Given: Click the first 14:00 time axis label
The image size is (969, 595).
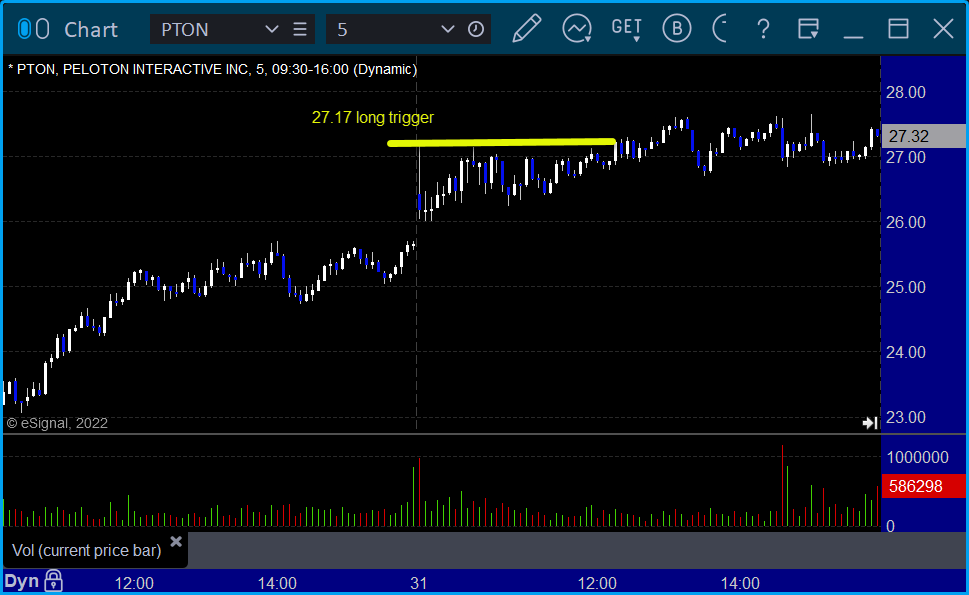Looking at the screenshot, I should pos(277,583).
